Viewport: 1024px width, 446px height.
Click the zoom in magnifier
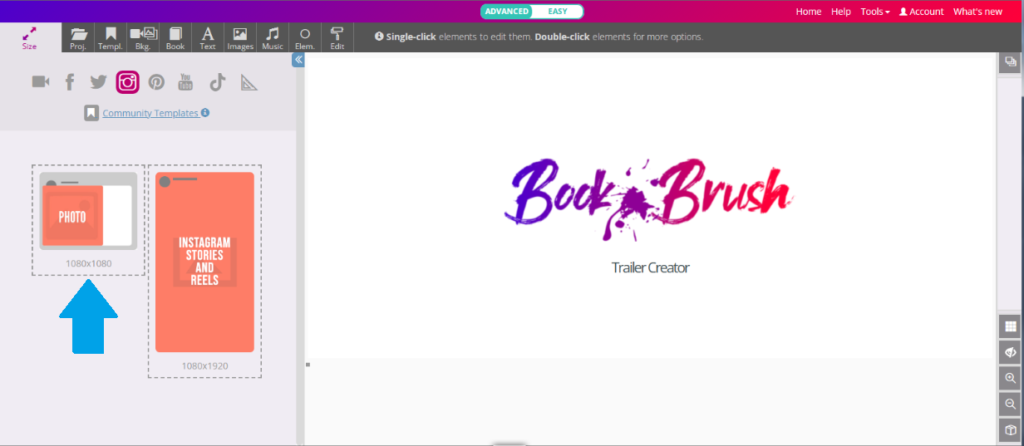pos(1010,378)
